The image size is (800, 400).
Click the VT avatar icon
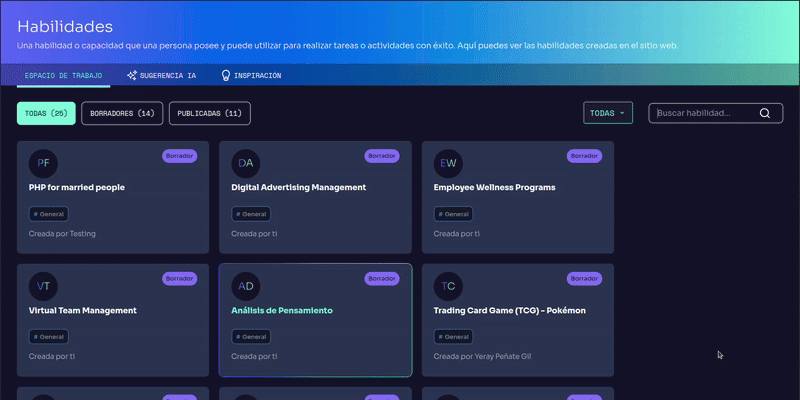point(43,286)
